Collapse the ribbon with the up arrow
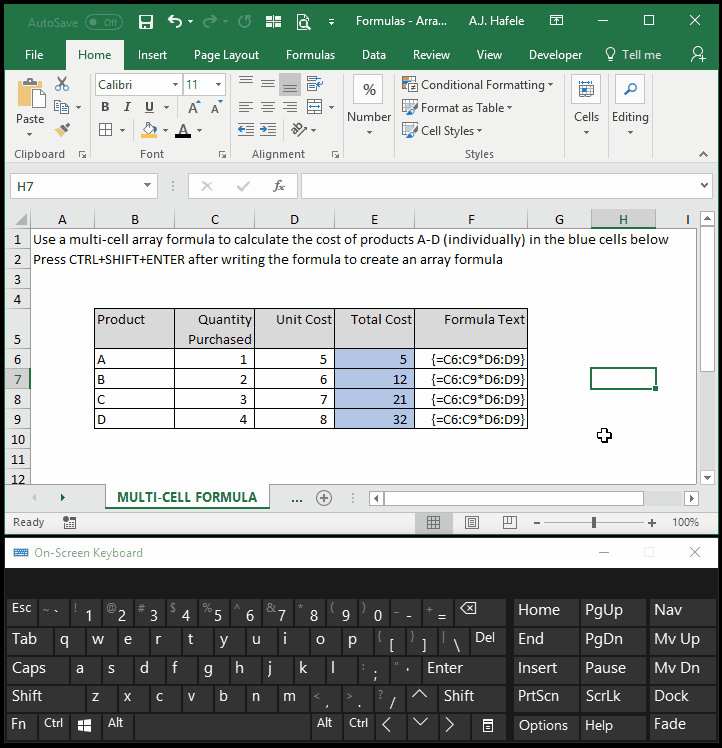Viewport: 722px width, 748px height. 703,154
